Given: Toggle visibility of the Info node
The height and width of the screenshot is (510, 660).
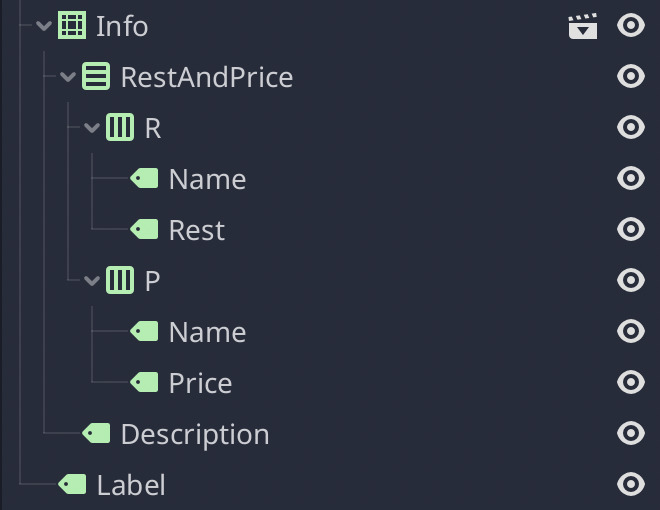Looking at the screenshot, I should [x=631, y=26].
